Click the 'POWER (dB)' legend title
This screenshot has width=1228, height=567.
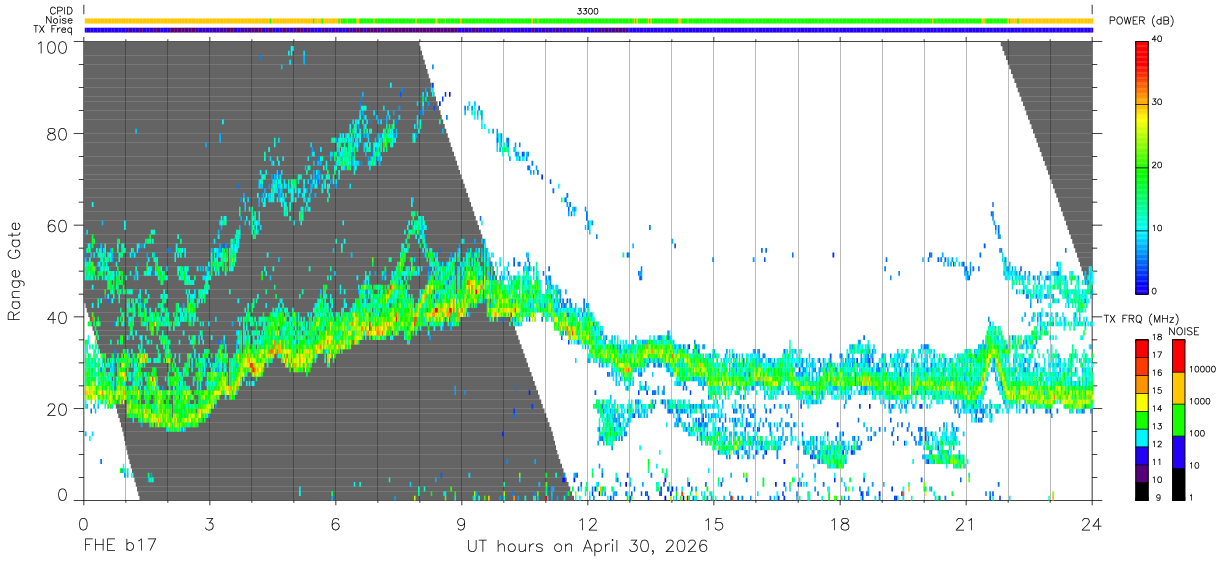[x=1141, y=21]
